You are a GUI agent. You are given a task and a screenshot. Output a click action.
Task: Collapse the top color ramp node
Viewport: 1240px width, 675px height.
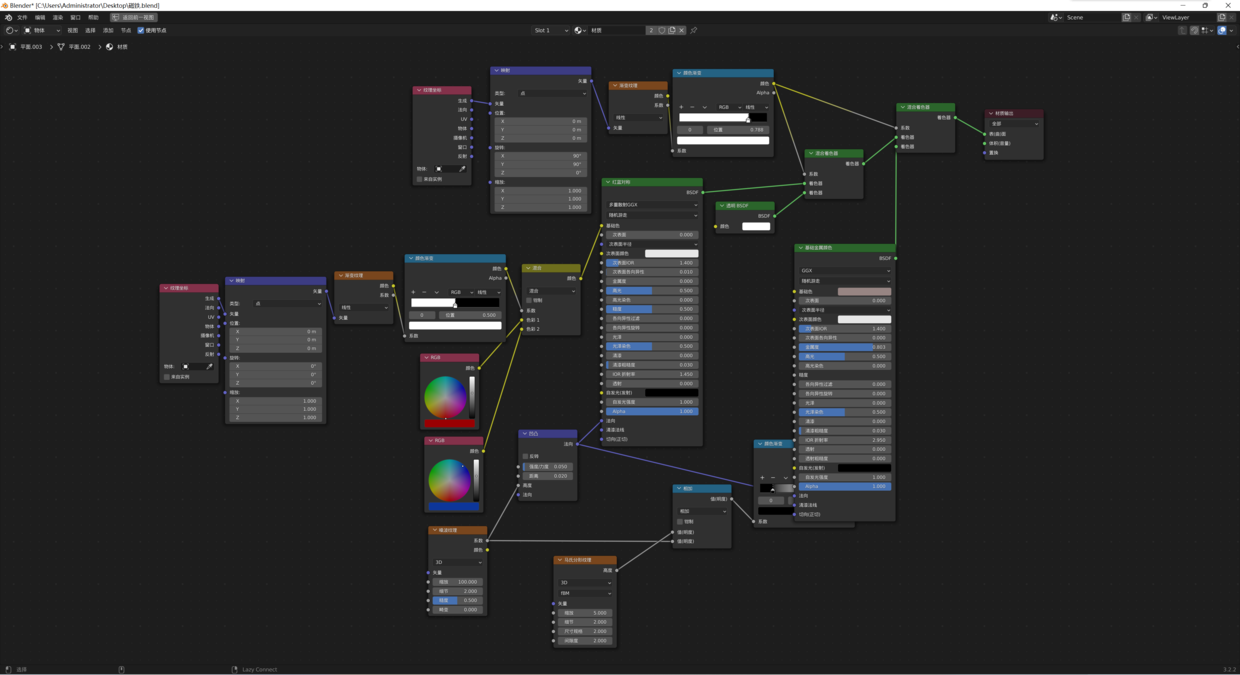coord(679,73)
